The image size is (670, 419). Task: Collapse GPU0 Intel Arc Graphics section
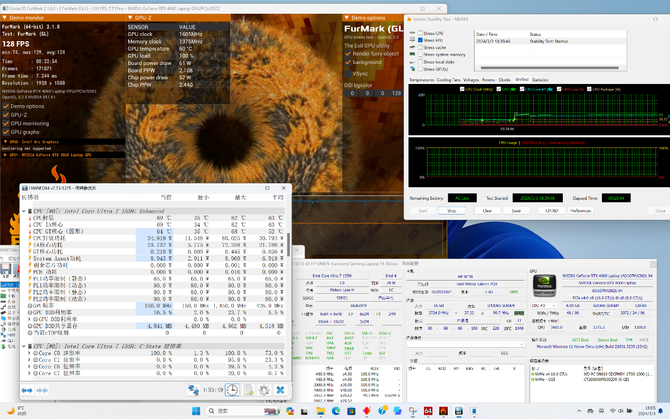click(x=5, y=142)
